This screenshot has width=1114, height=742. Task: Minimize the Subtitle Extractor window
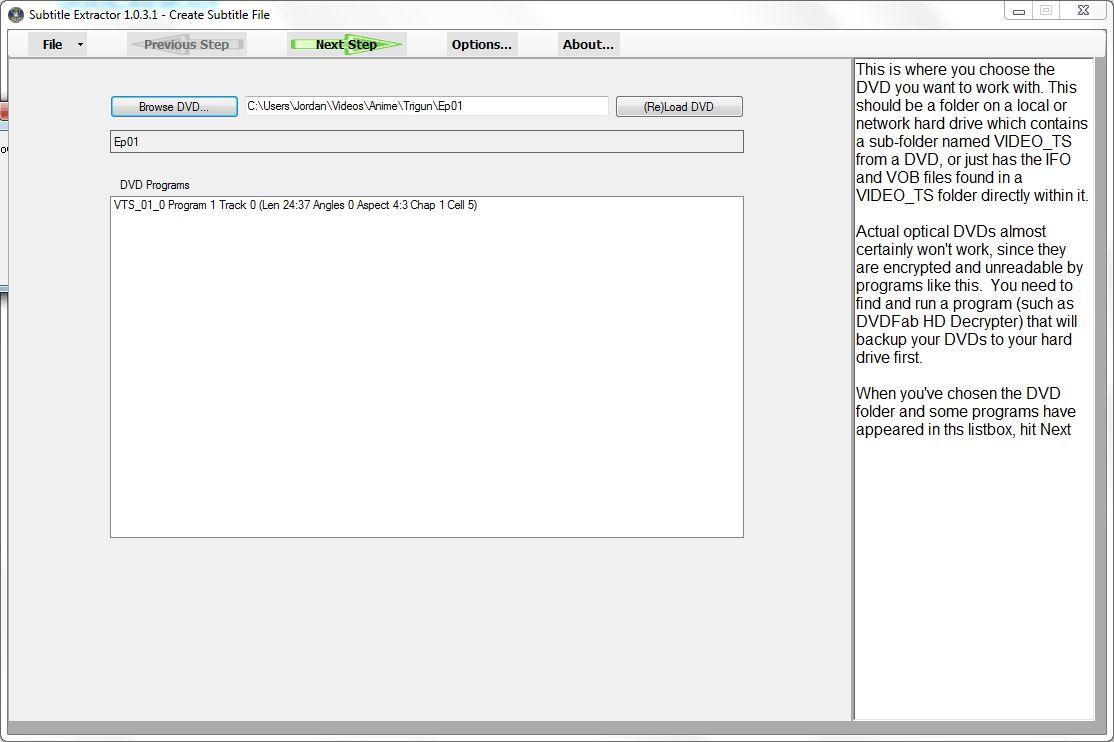tap(1020, 10)
